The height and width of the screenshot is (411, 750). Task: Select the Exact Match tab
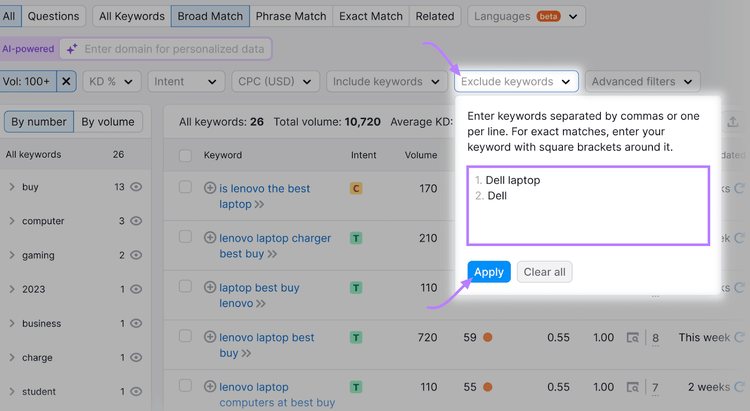click(371, 16)
